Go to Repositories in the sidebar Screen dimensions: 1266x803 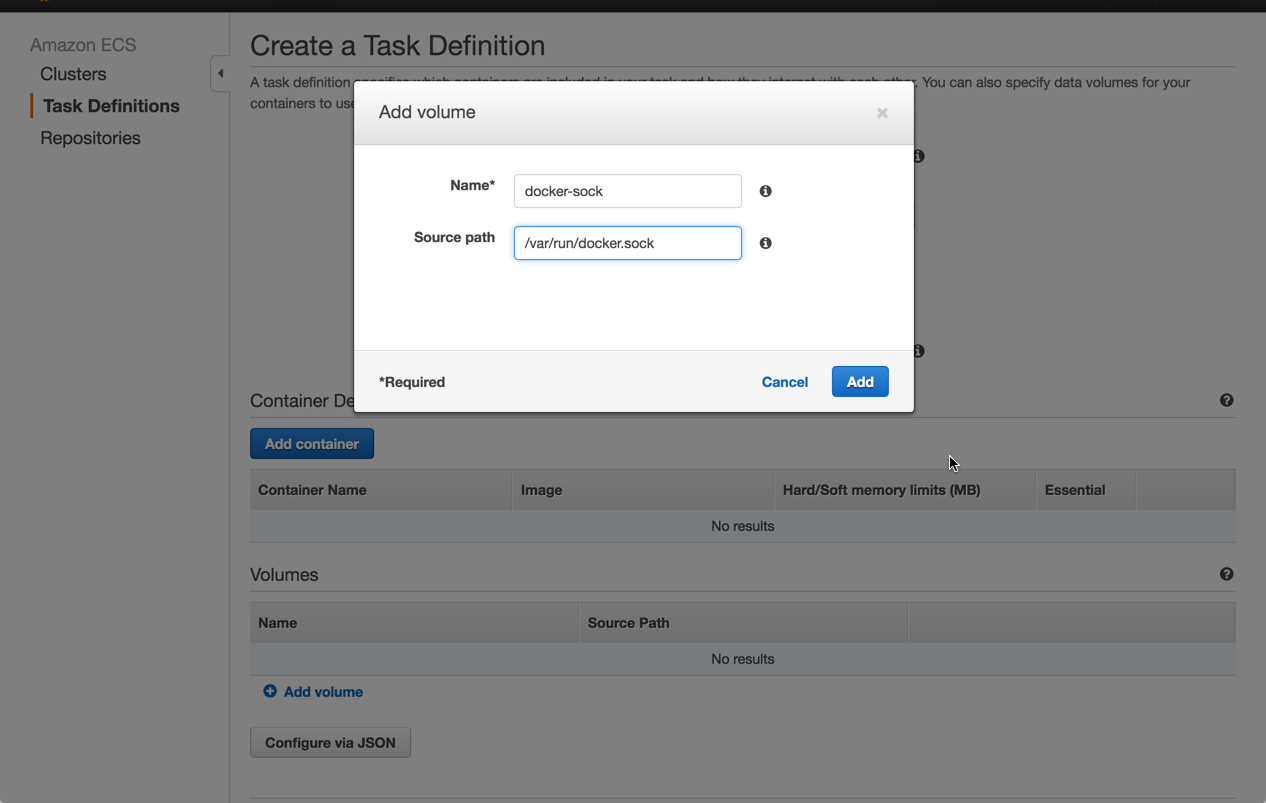point(90,138)
